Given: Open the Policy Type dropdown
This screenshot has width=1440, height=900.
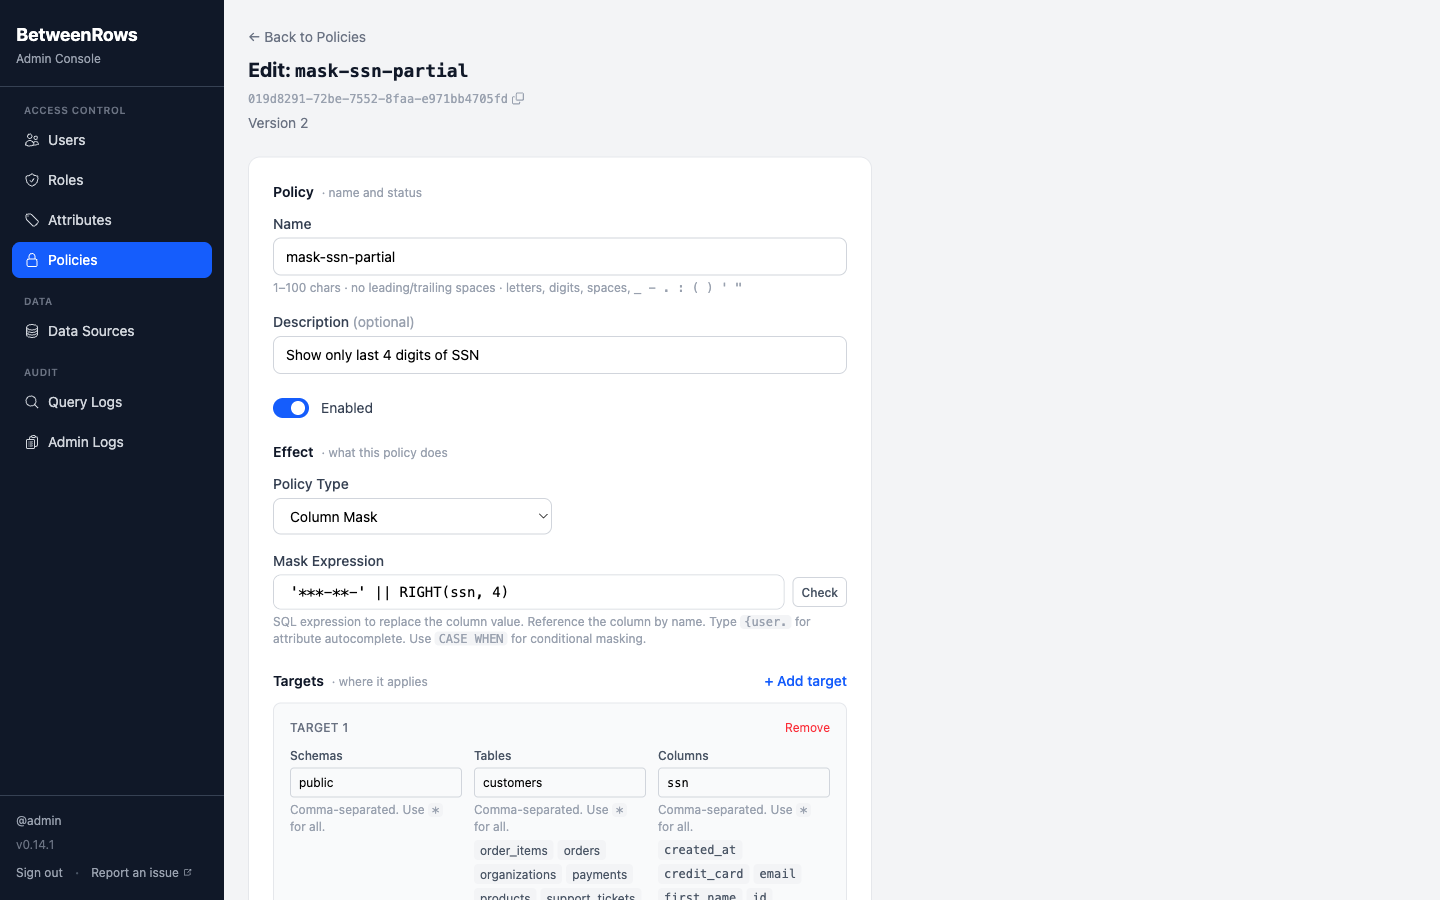Looking at the screenshot, I should tap(412, 517).
